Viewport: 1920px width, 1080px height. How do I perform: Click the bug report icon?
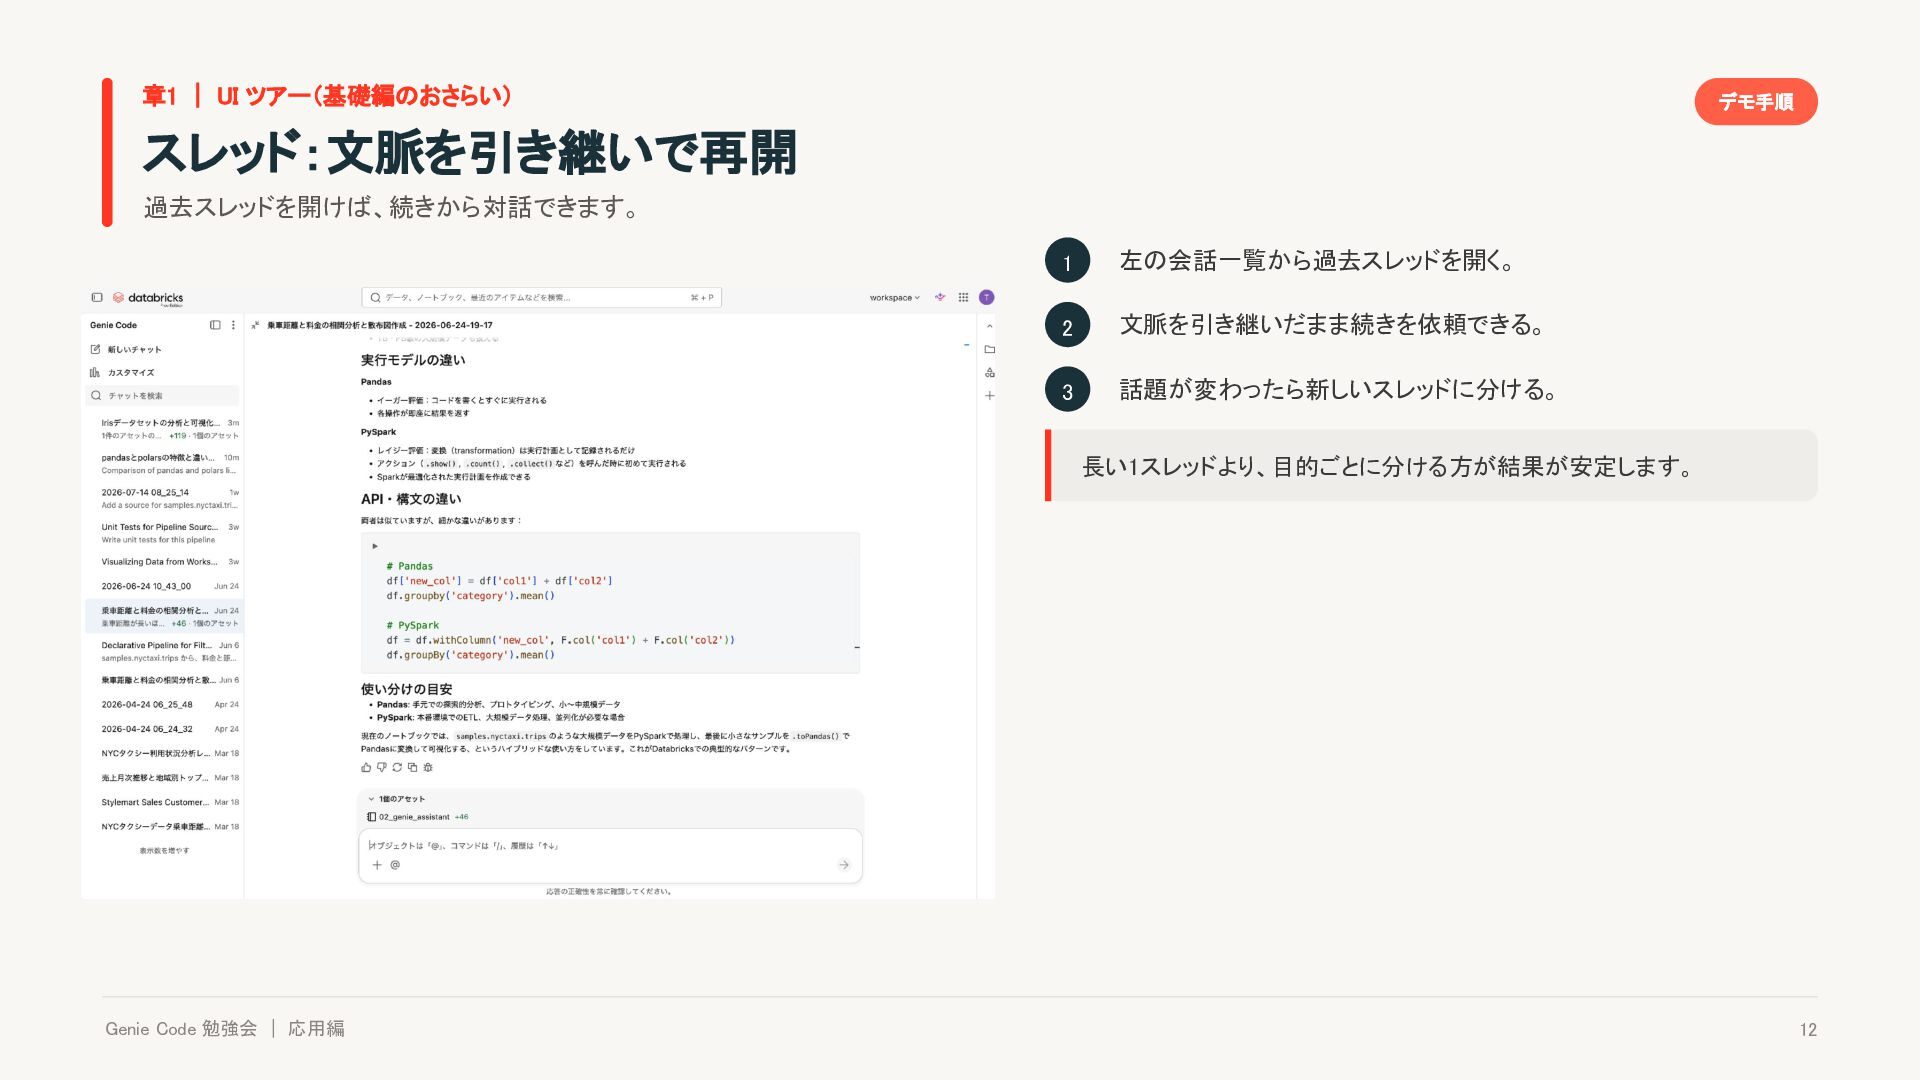tap(428, 768)
